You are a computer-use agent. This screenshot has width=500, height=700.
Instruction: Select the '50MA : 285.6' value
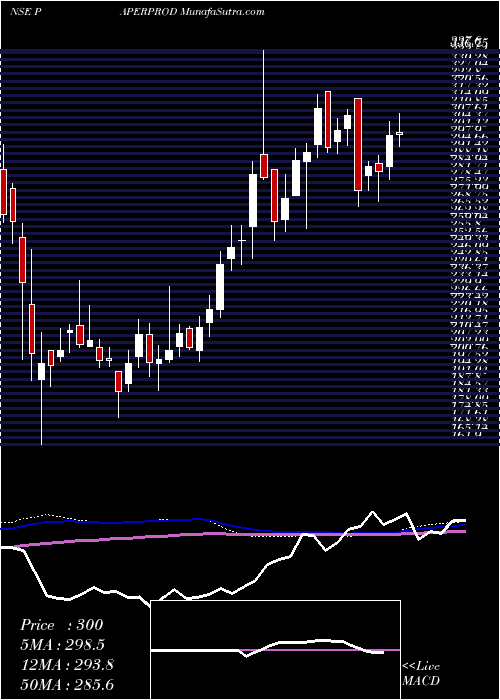(x=68, y=685)
